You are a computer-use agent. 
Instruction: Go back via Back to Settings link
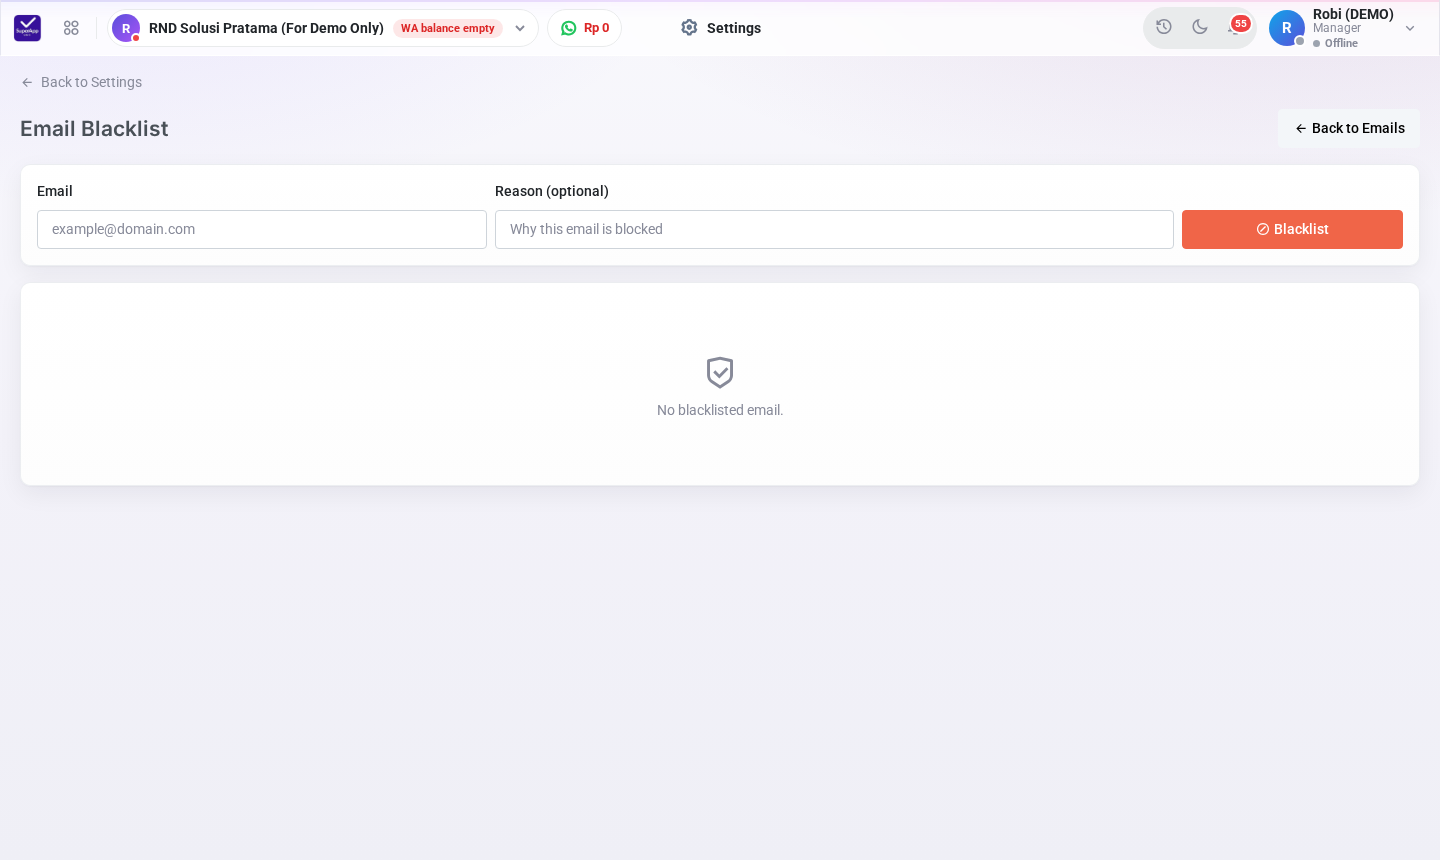(81, 82)
